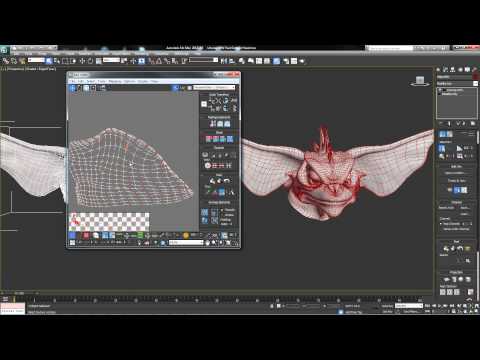This screenshot has width=480, height=360.
Task: Click the first Peel icon in Edit UVWs panel
Action: (212, 181)
